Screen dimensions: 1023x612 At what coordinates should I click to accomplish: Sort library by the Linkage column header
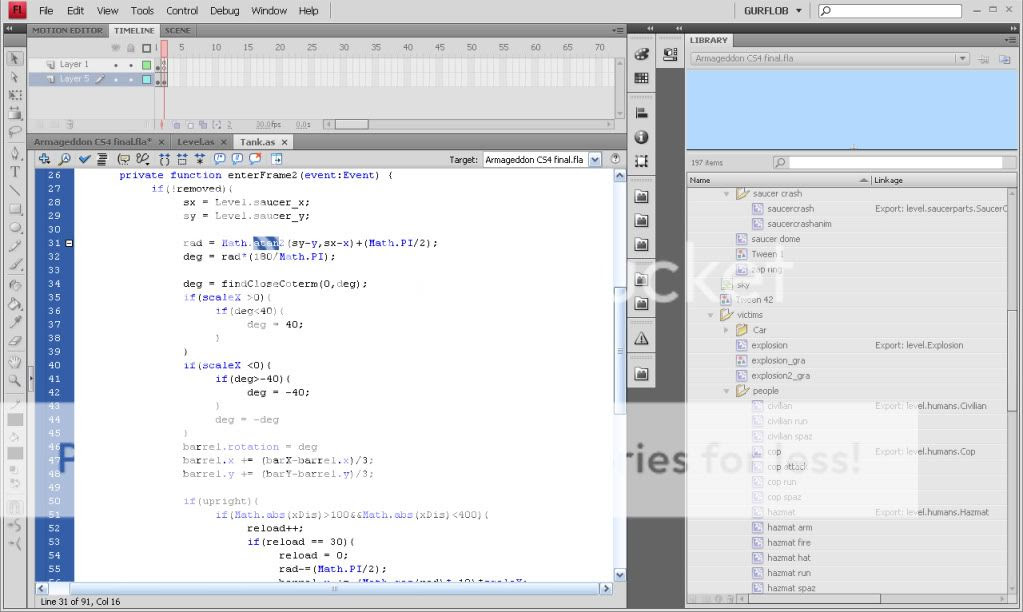coord(890,181)
